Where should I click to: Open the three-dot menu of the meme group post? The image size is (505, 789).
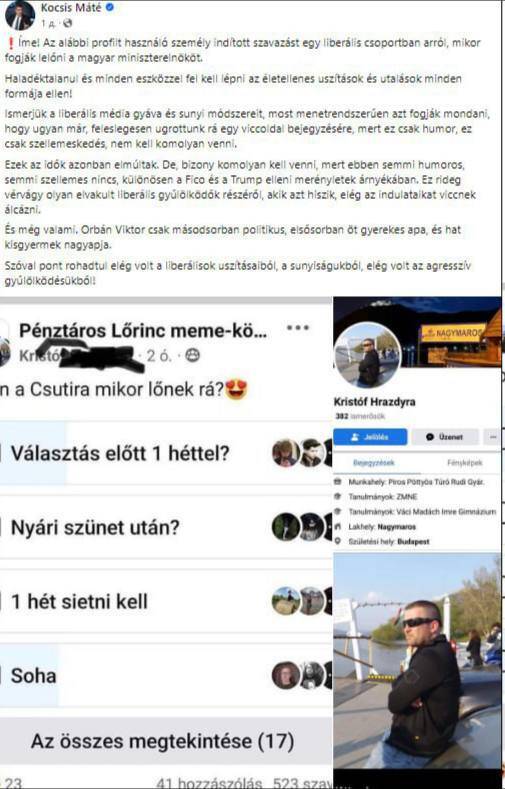298,328
